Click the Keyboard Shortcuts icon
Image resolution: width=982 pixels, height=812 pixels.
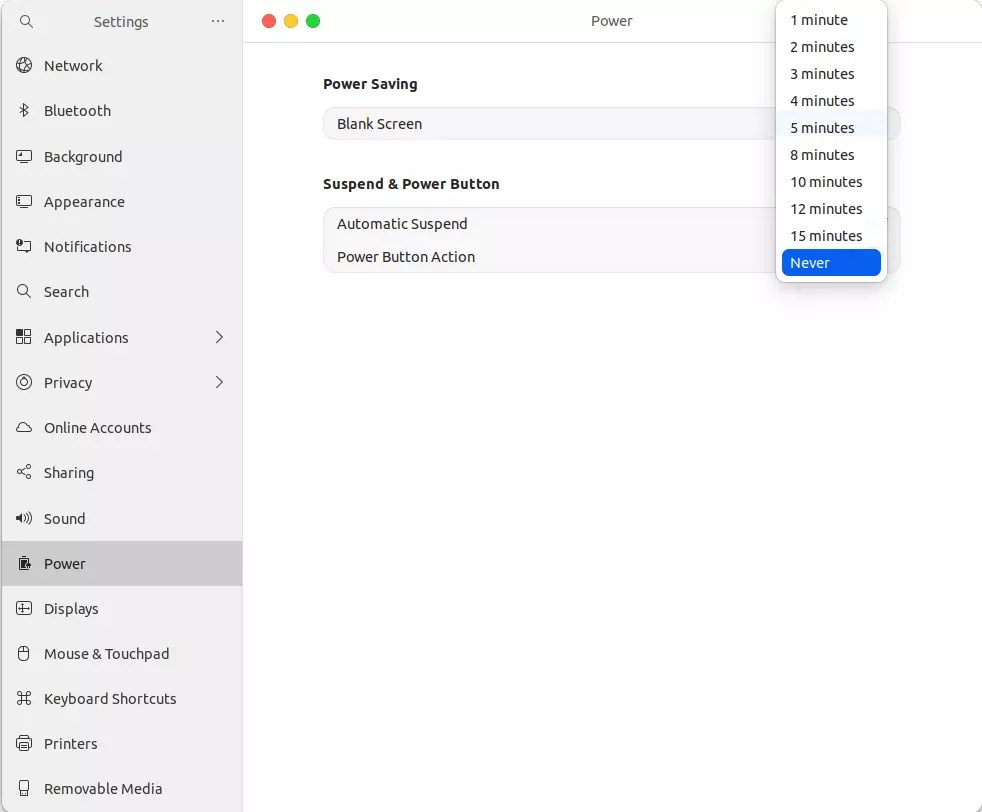(x=24, y=699)
